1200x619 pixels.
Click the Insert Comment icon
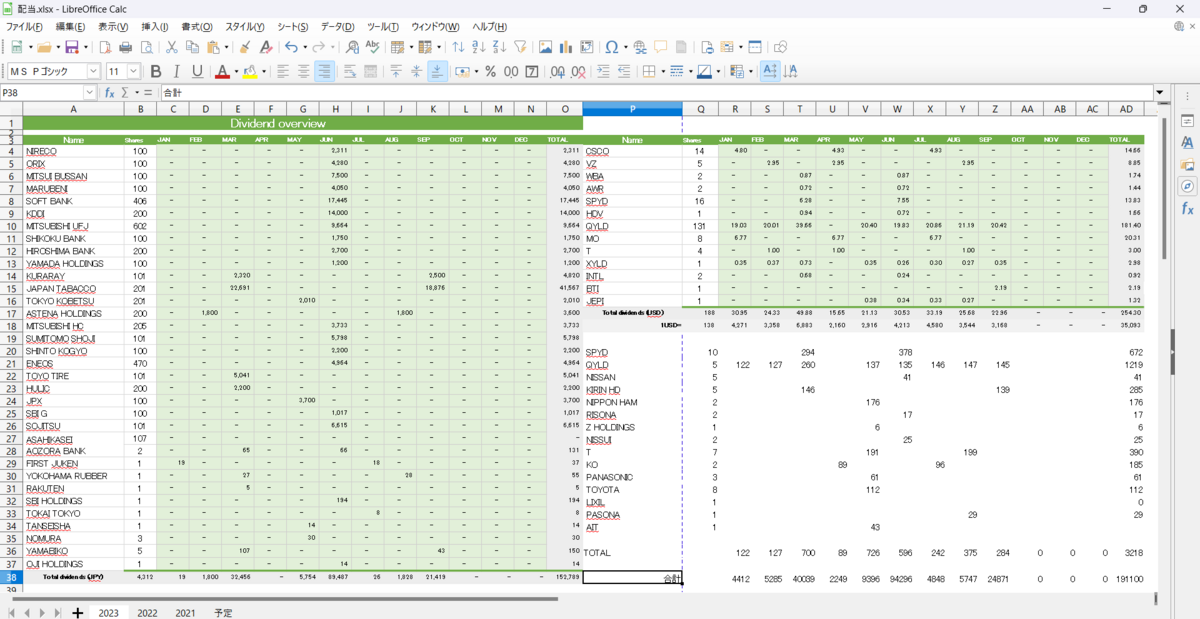pos(661,47)
